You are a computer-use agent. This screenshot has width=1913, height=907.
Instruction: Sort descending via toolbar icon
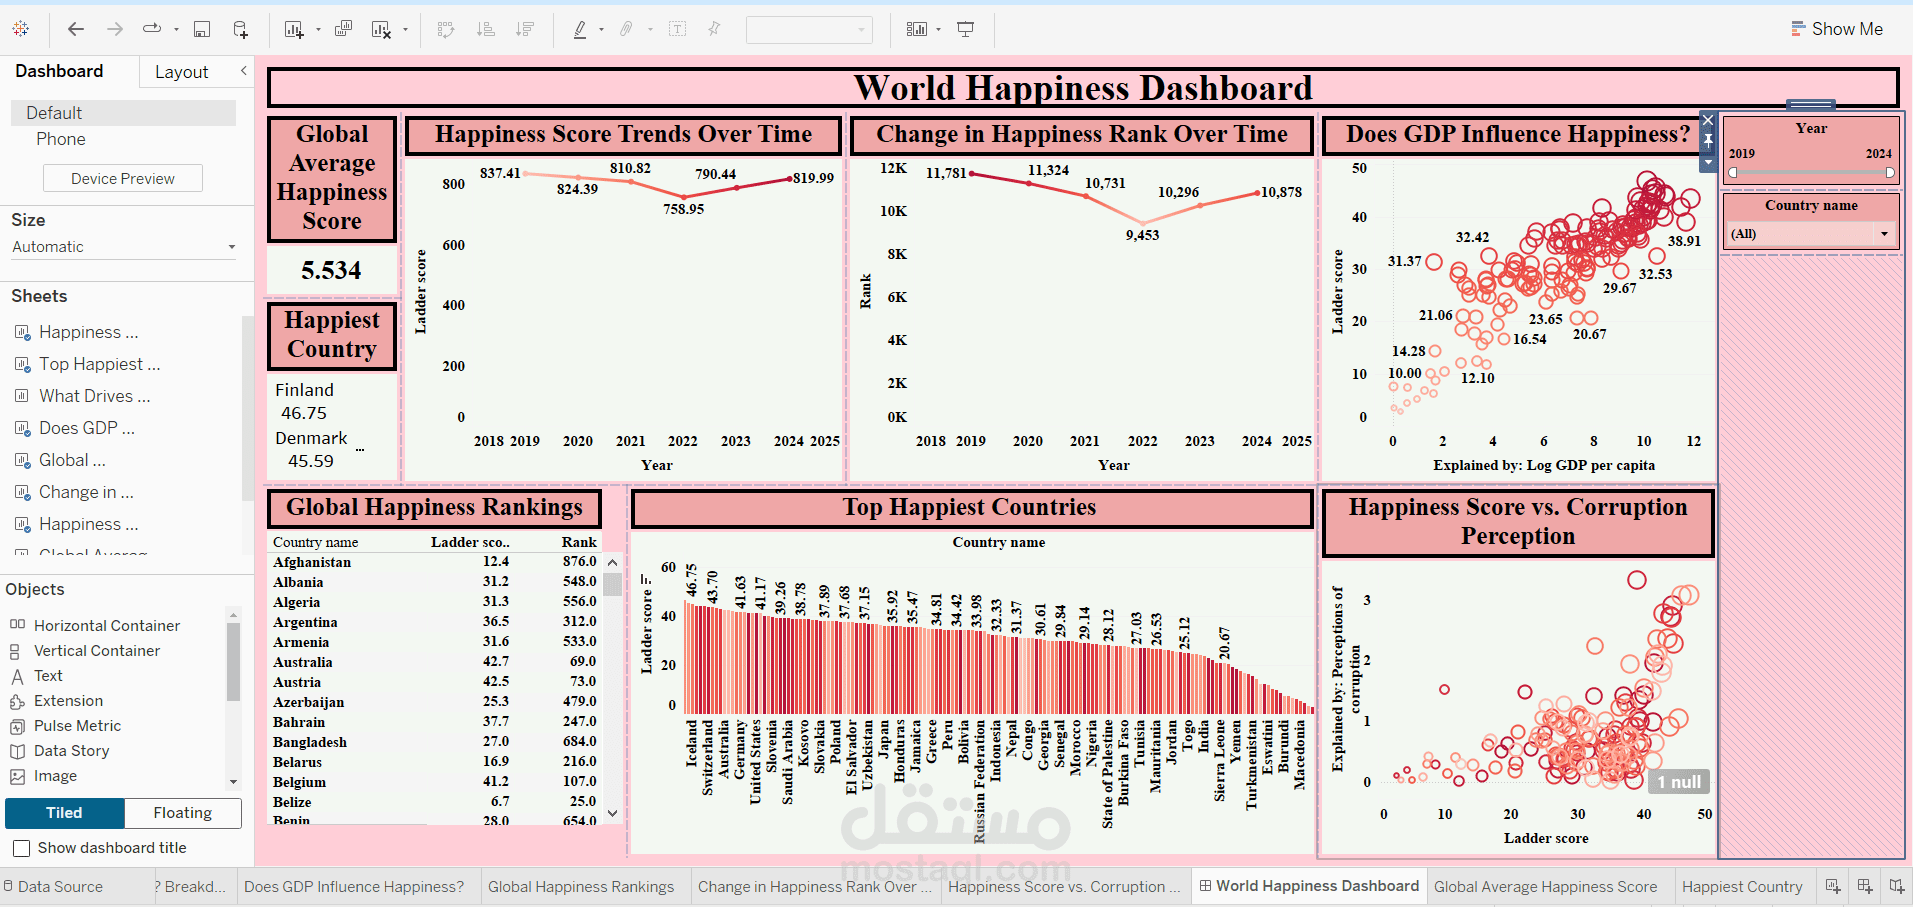click(525, 29)
